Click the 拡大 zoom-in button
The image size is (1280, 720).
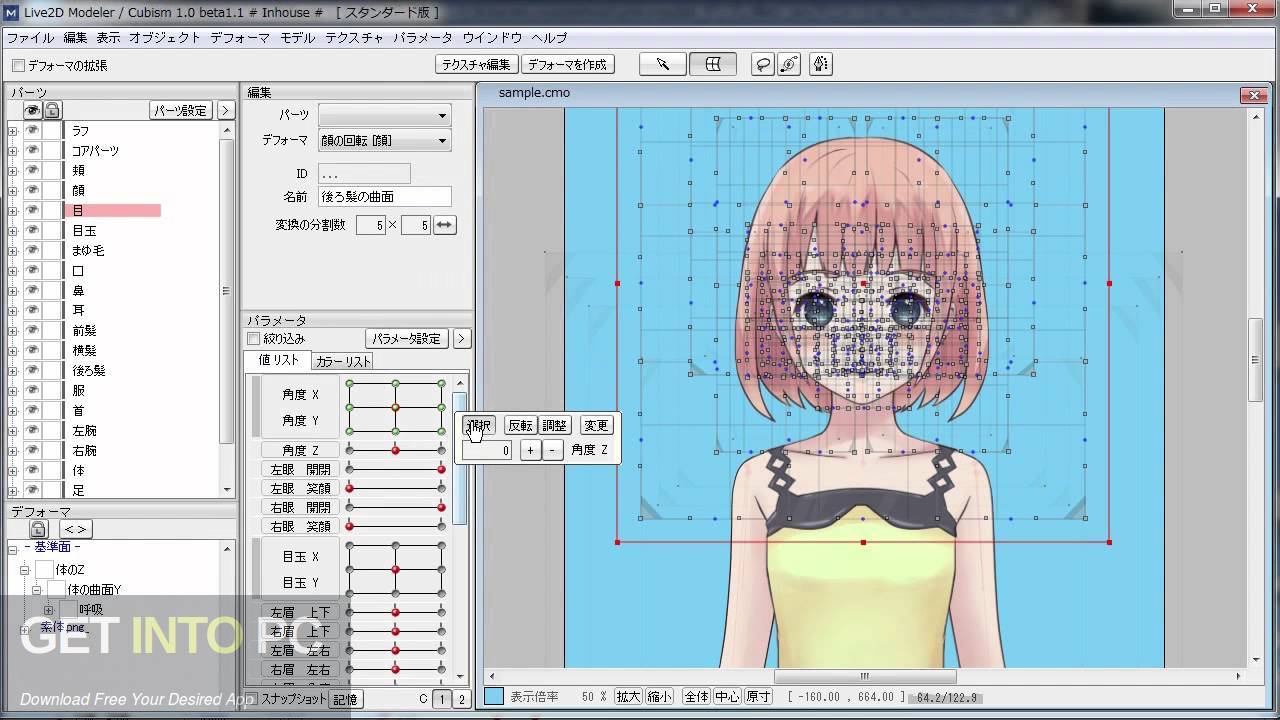pyautogui.click(x=627, y=697)
